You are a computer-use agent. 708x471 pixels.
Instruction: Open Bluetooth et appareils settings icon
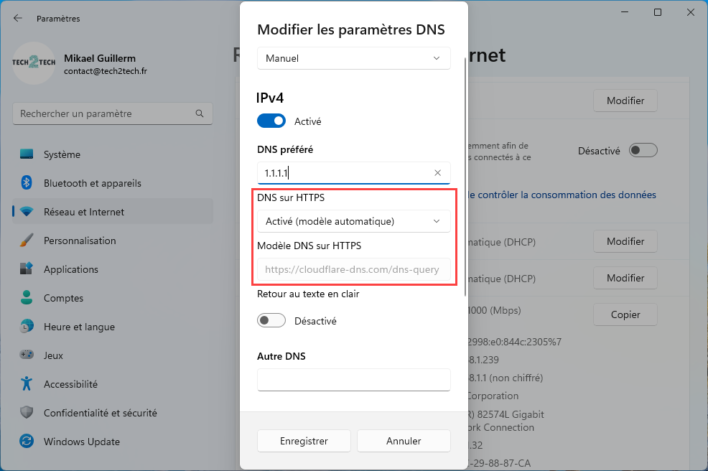[x=26, y=183]
